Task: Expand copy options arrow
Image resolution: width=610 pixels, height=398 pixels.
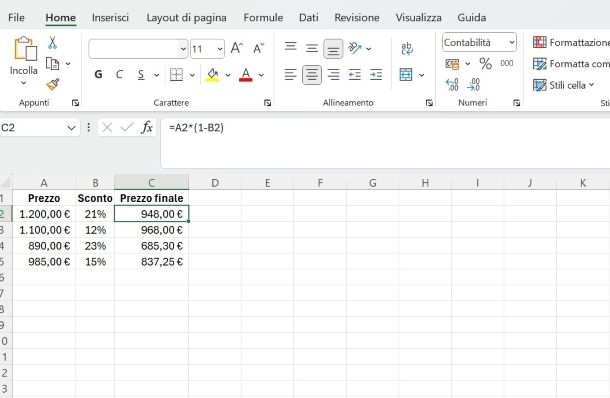Action: [x=68, y=63]
